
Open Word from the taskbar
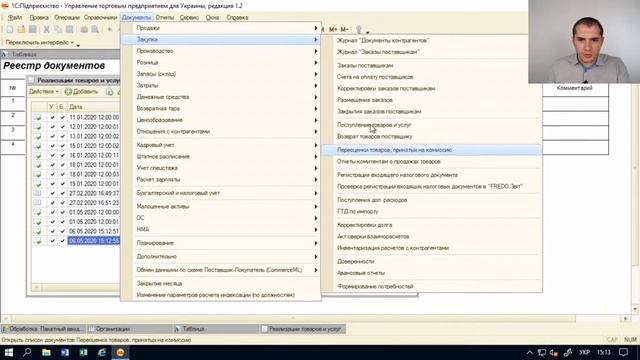(64, 352)
